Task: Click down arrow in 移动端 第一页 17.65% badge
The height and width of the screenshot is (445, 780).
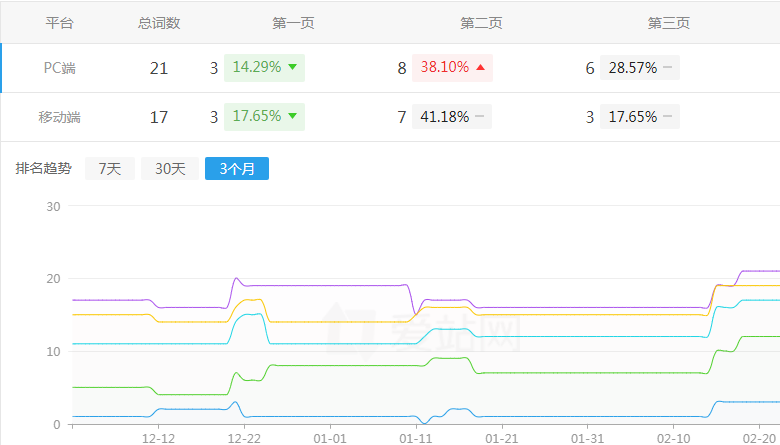Action: pyautogui.click(x=292, y=116)
